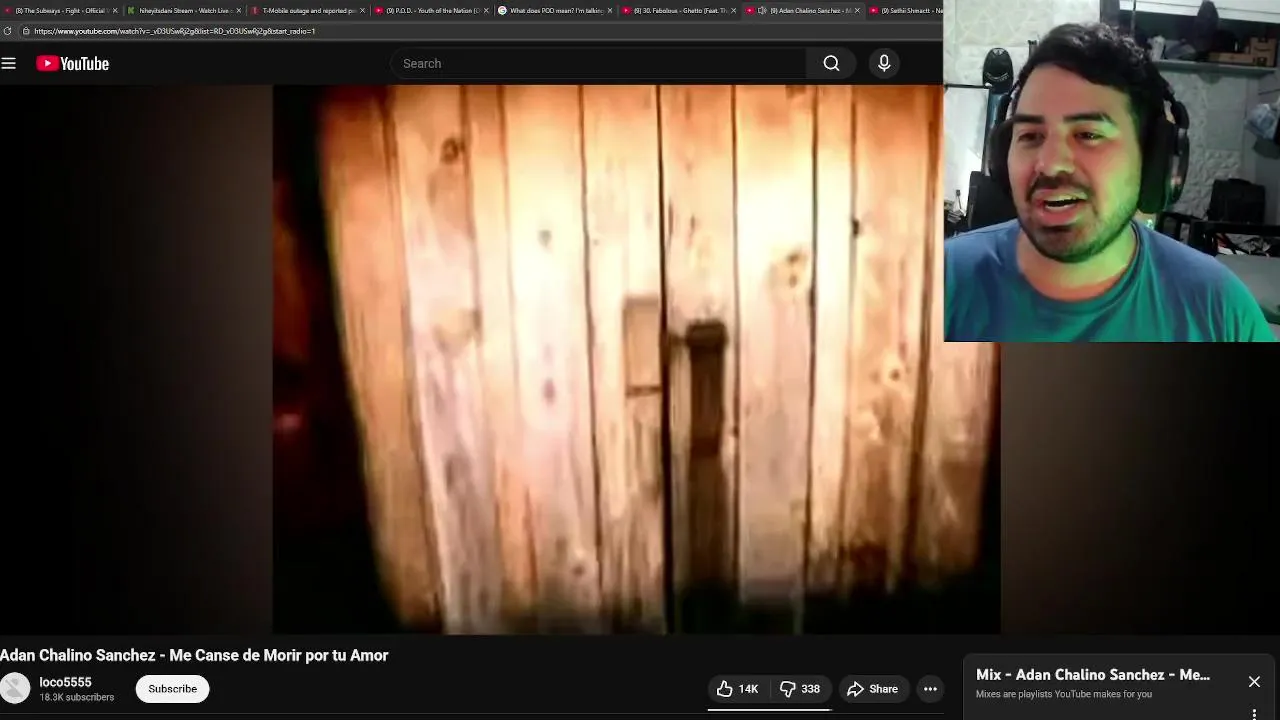
Task: Close the P.O.D. Youth of the Nation tab
Action: click(486, 10)
